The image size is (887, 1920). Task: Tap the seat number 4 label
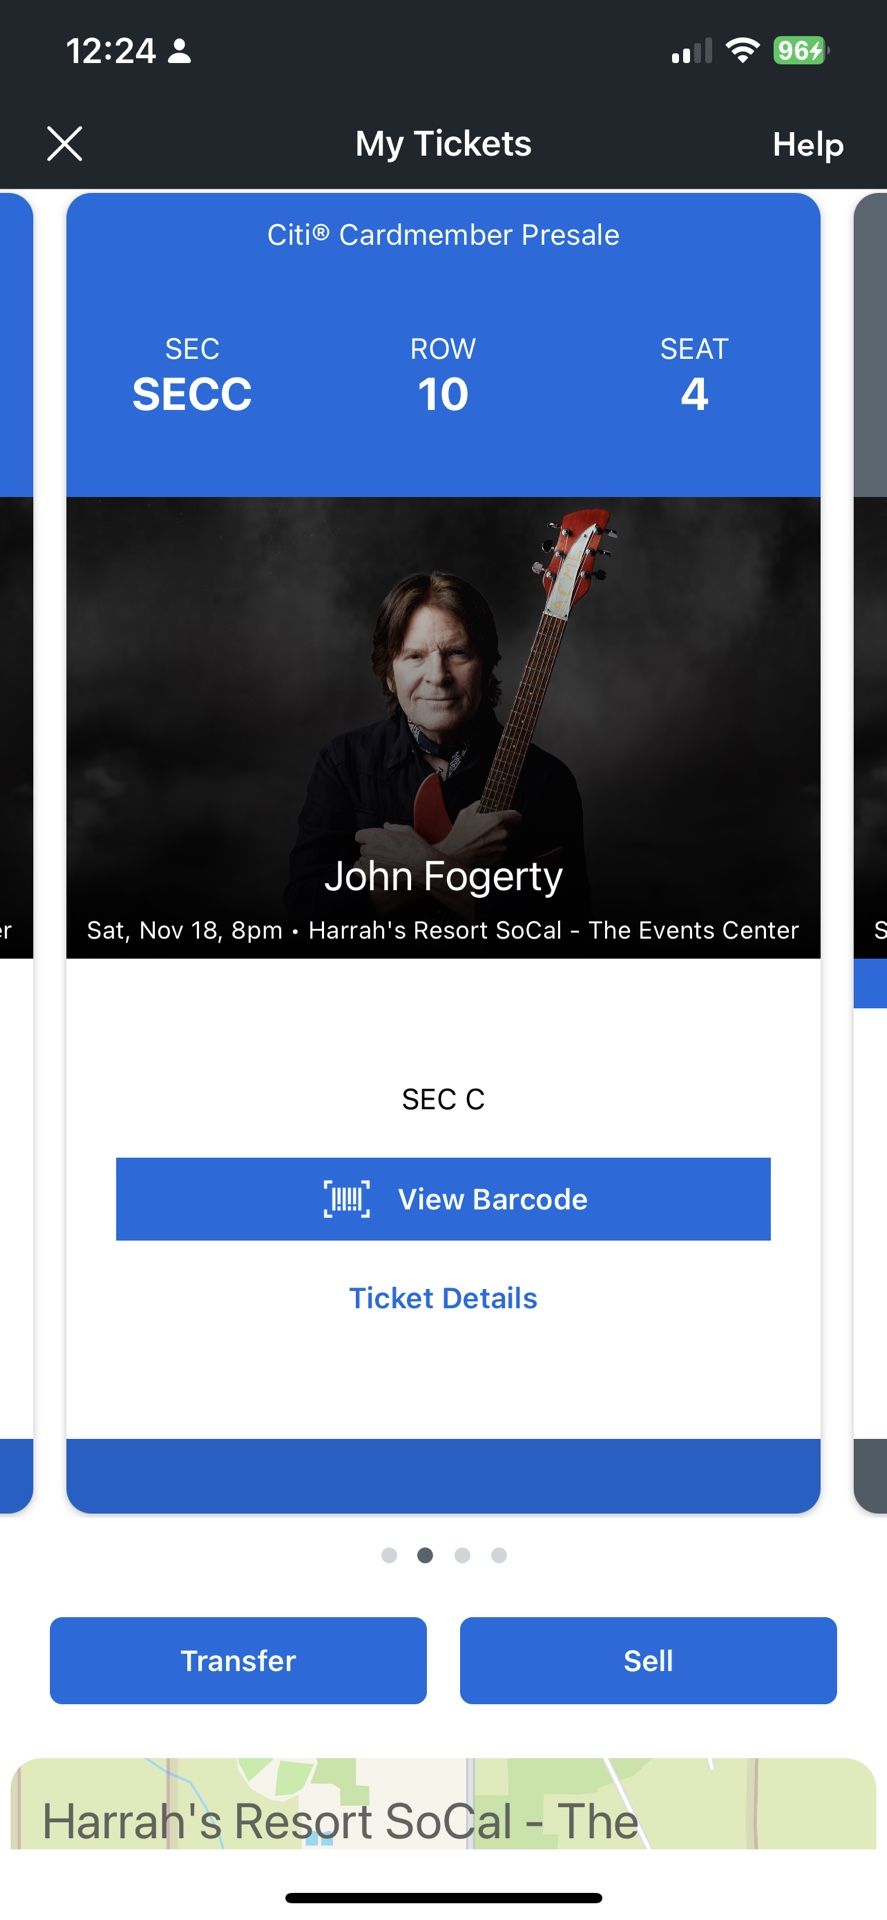[x=694, y=393]
